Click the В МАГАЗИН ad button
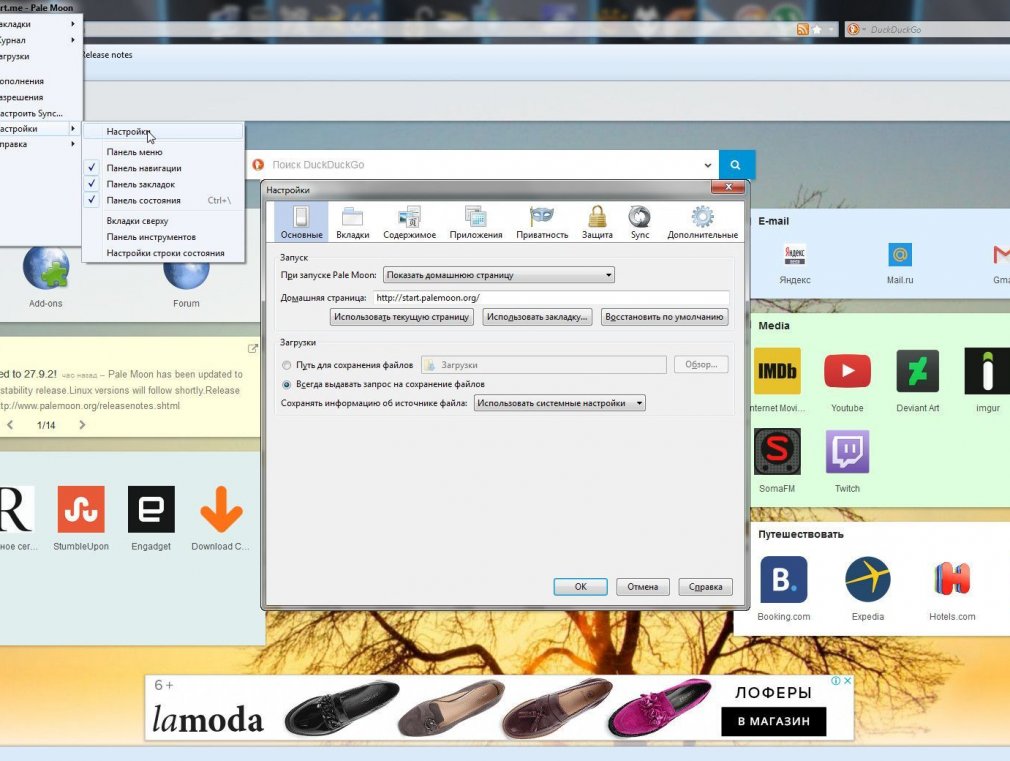The width and height of the screenshot is (1010, 761). click(x=774, y=721)
